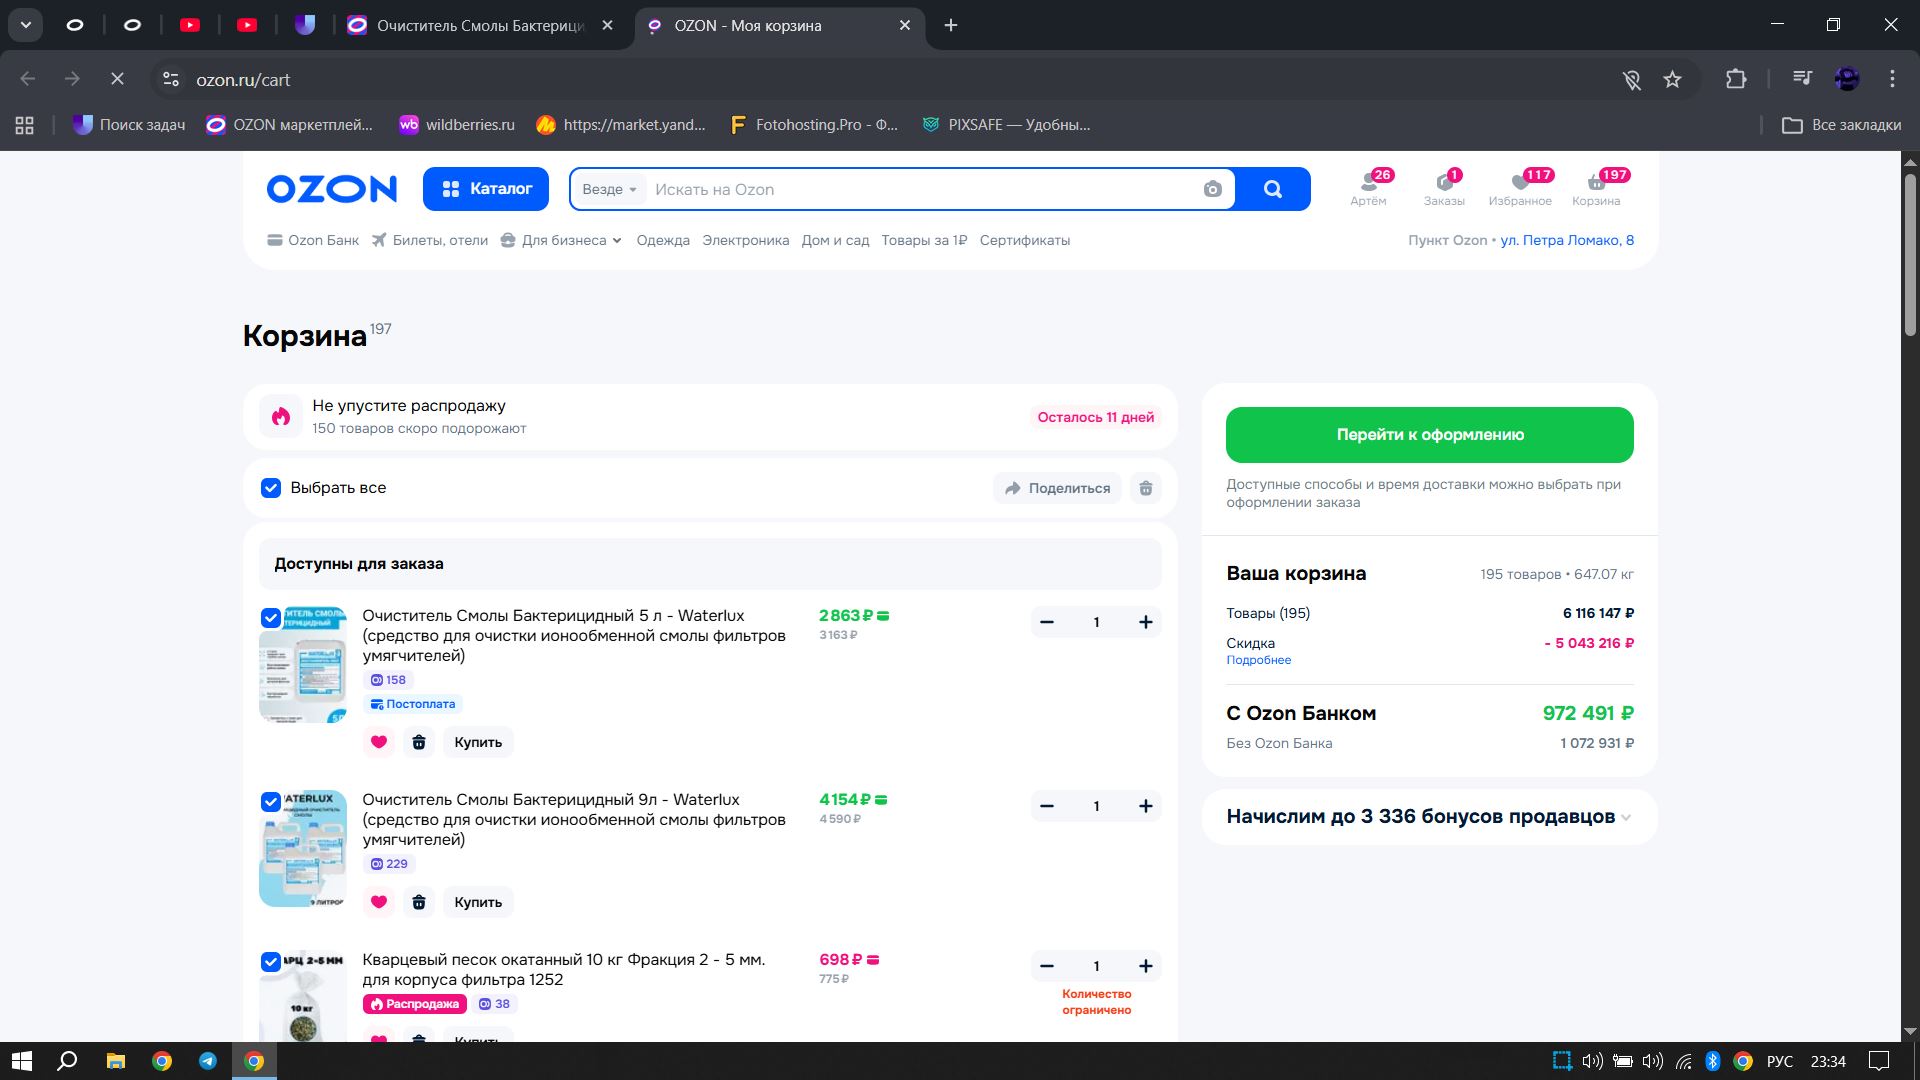Open the Везде search scope dropdown
This screenshot has height=1080, width=1920.
[x=609, y=190]
